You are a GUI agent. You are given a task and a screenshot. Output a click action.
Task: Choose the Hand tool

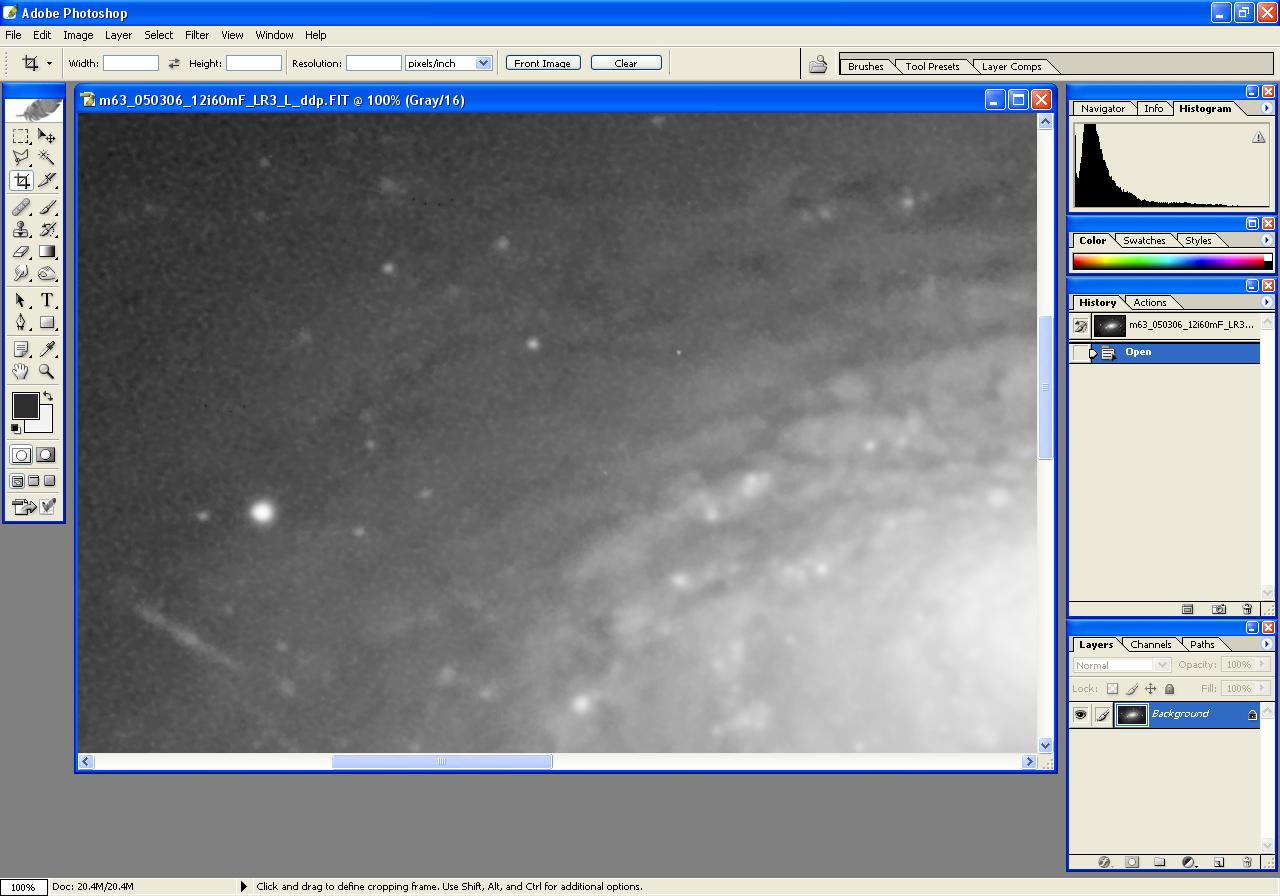pos(21,371)
